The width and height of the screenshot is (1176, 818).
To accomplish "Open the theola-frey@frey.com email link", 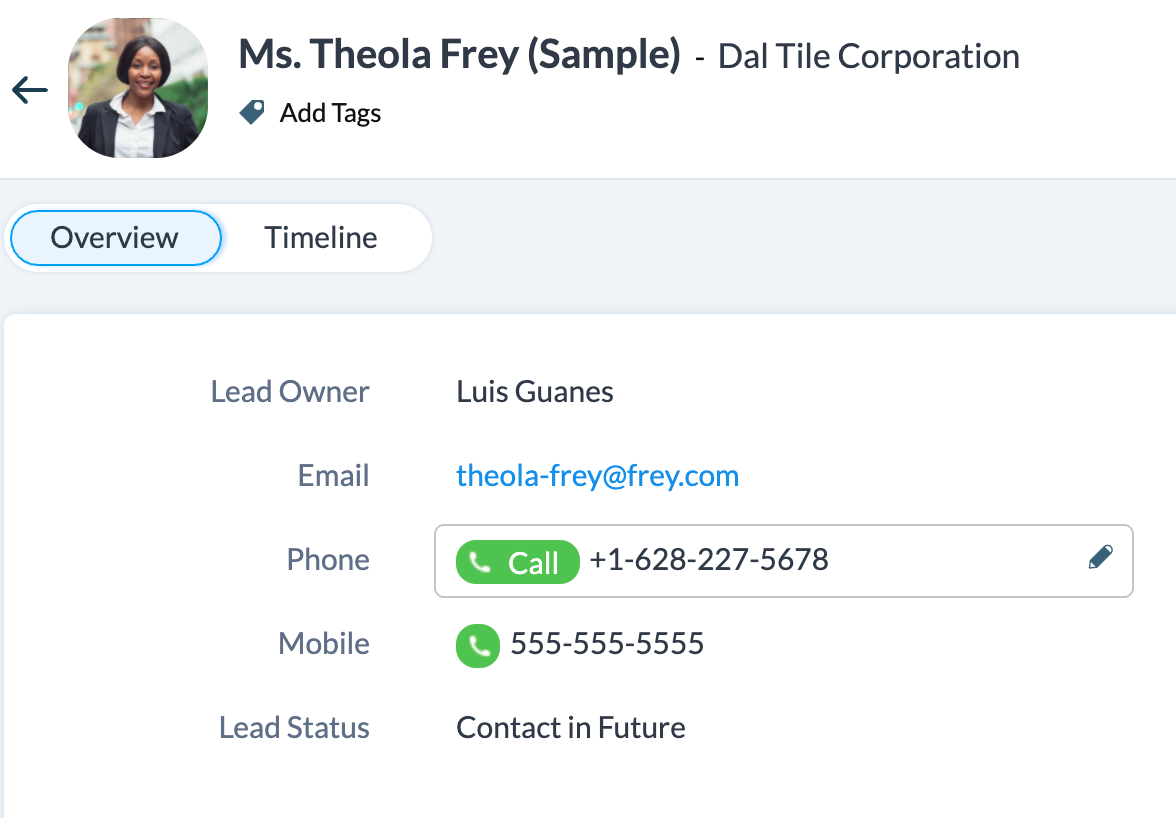I will [597, 476].
